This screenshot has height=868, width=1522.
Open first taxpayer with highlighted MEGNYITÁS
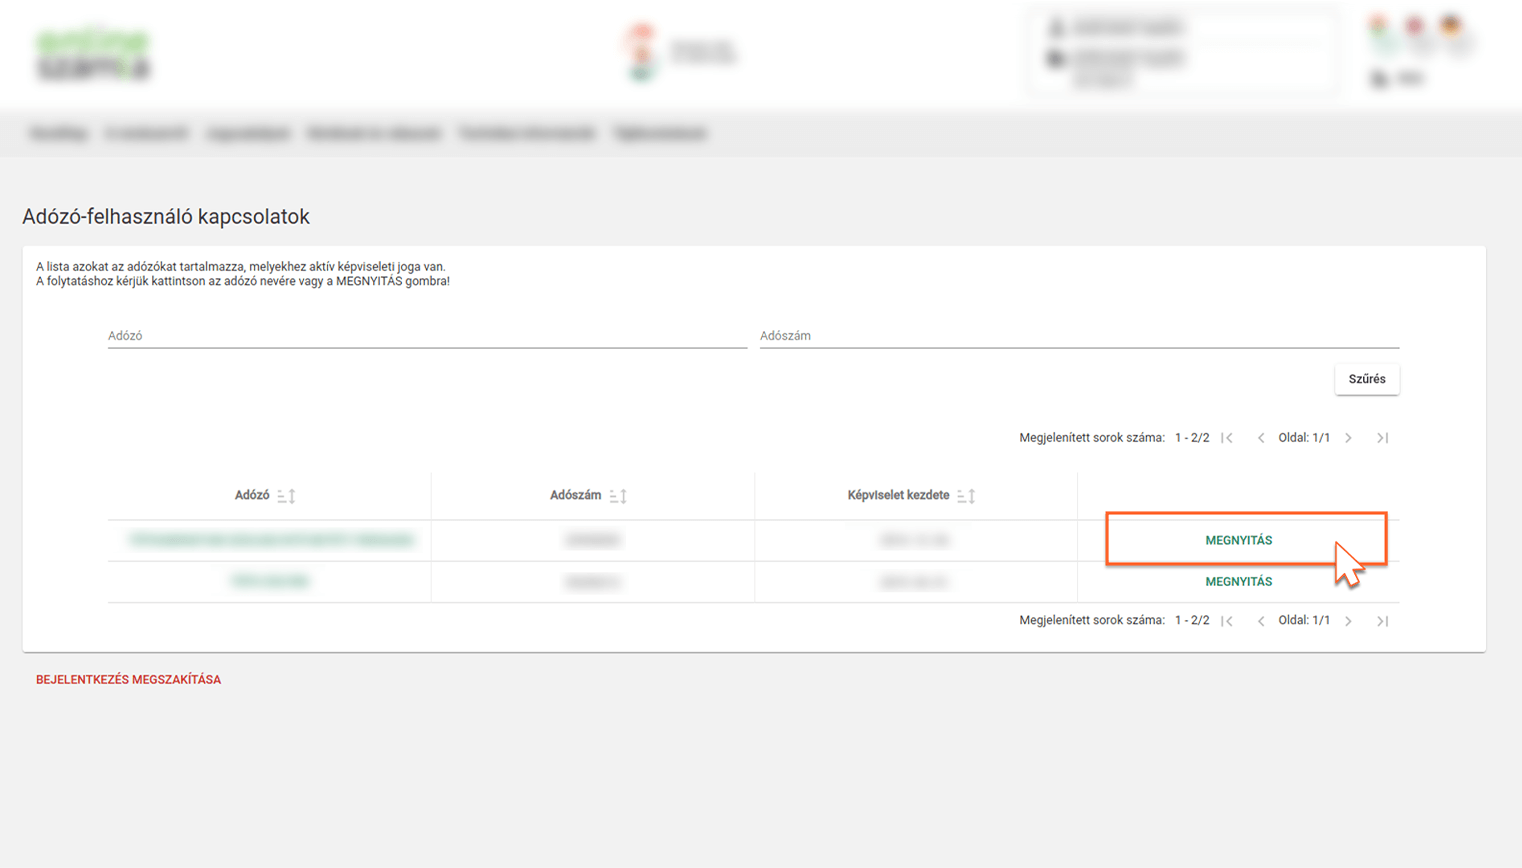[x=1238, y=540]
